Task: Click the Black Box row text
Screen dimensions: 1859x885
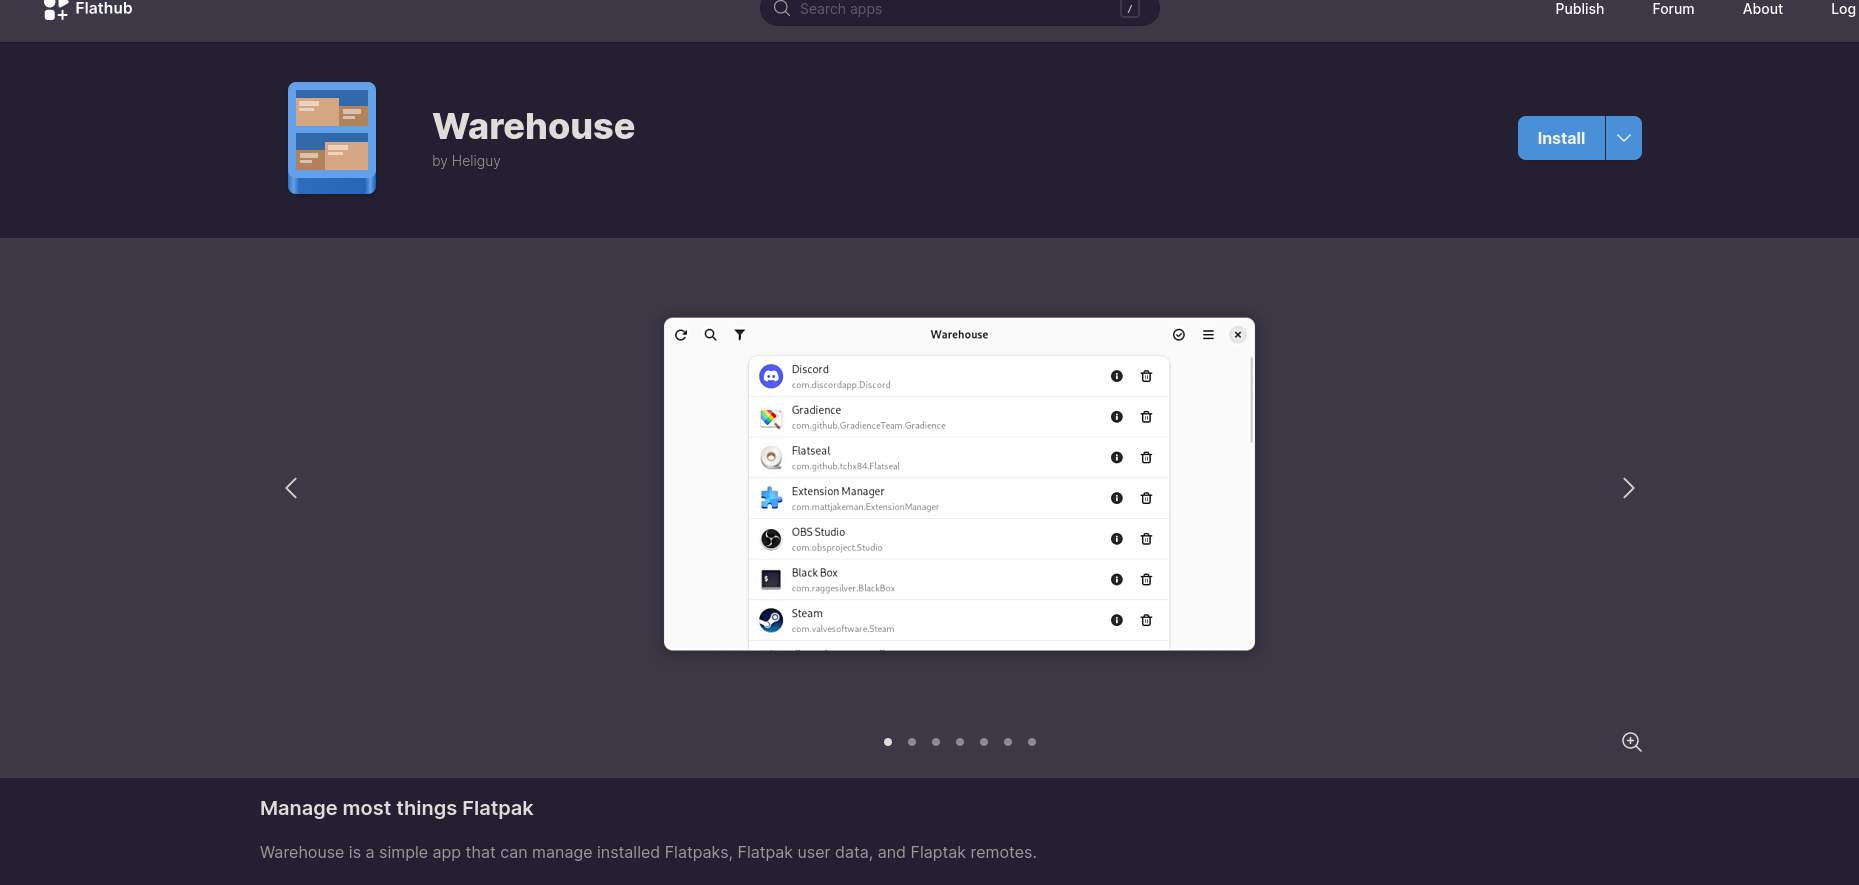Action: tap(843, 580)
